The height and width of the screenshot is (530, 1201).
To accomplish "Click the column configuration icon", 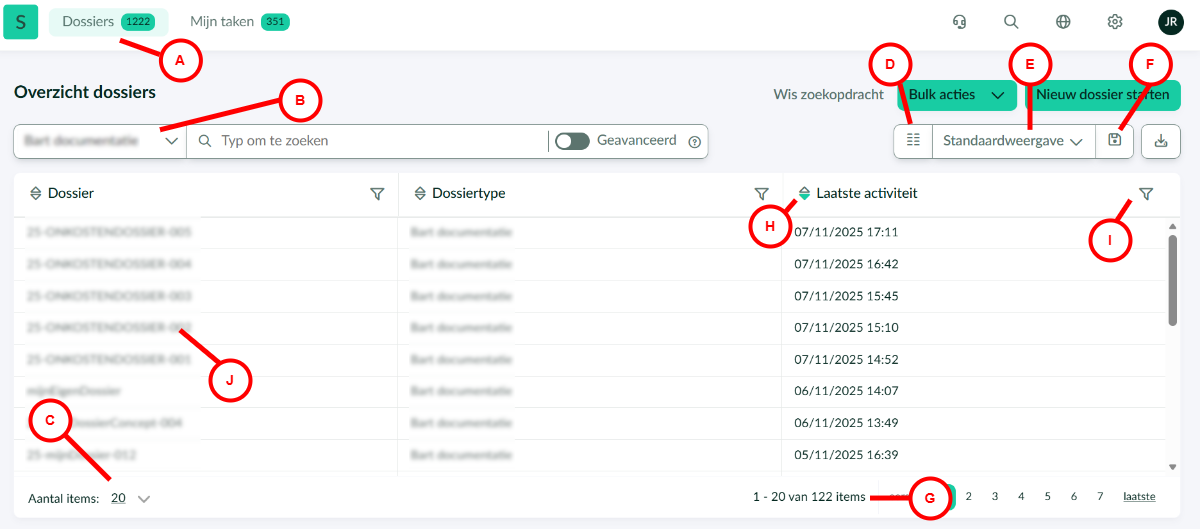I will [912, 141].
